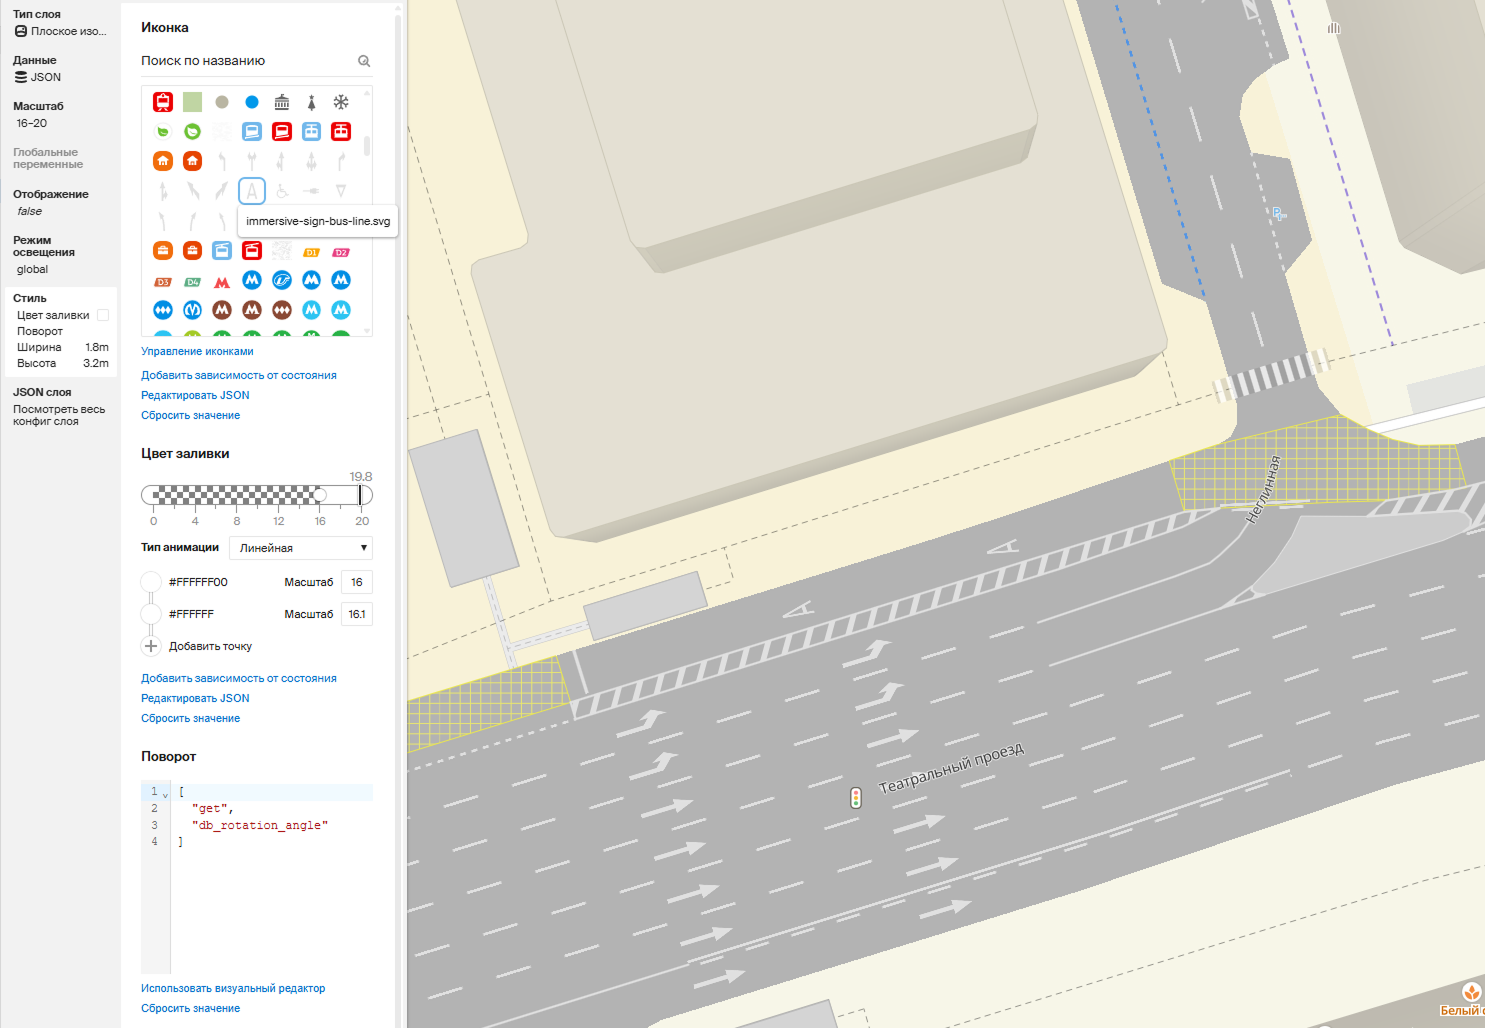Click the icon search input field

(245, 61)
